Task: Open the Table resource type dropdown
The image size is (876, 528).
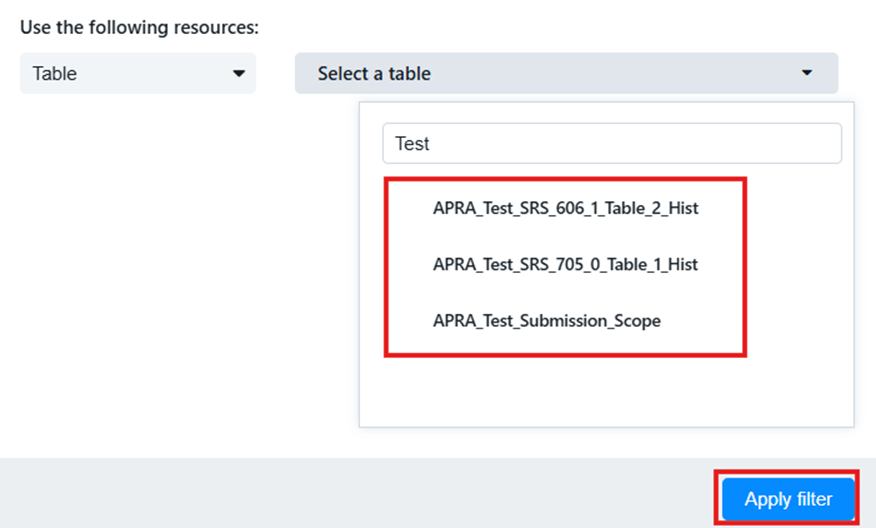Action: click(137, 74)
